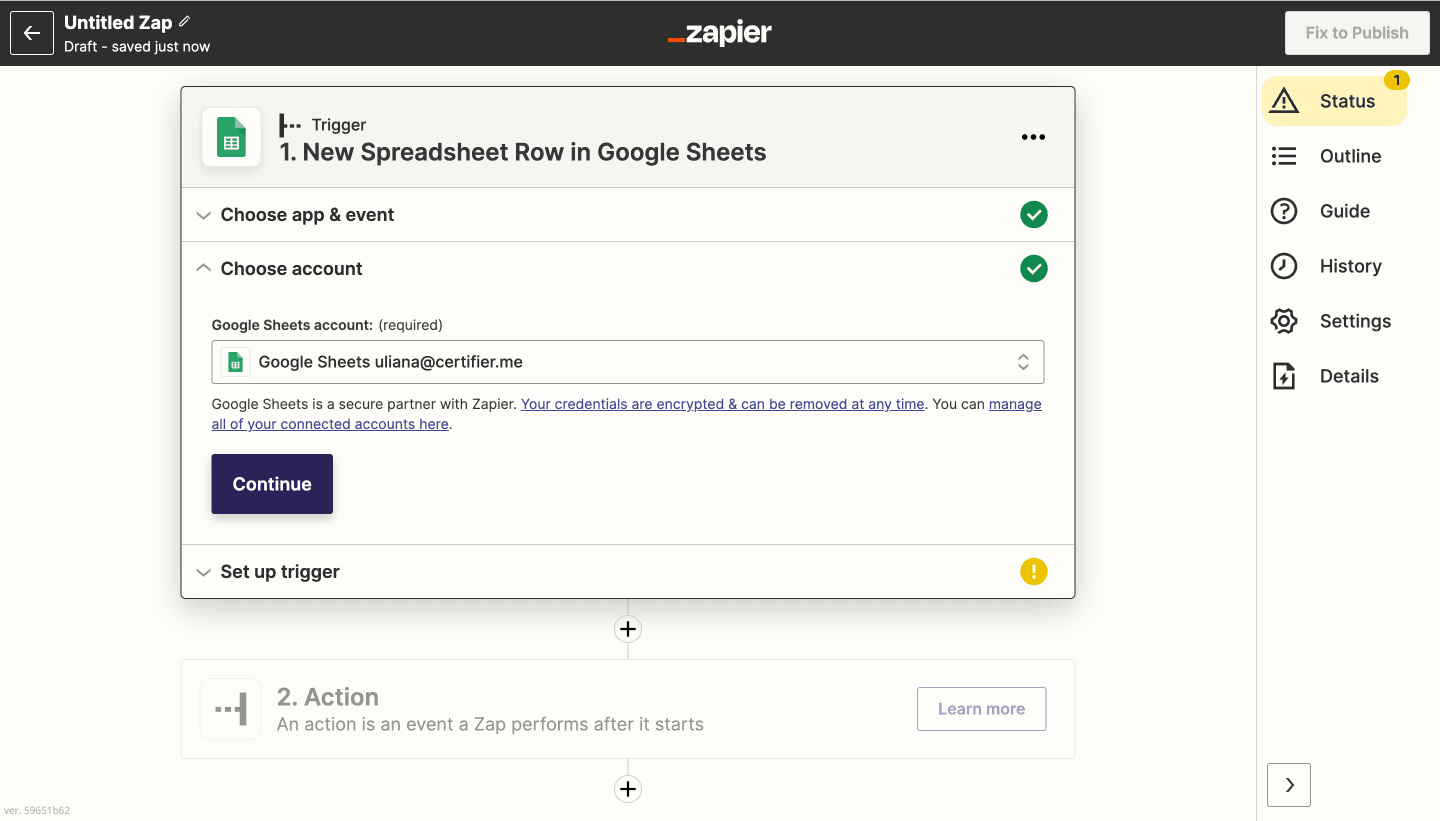Click the plus button below Action step
The width and height of the screenshot is (1440, 821).
pos(628,789)
